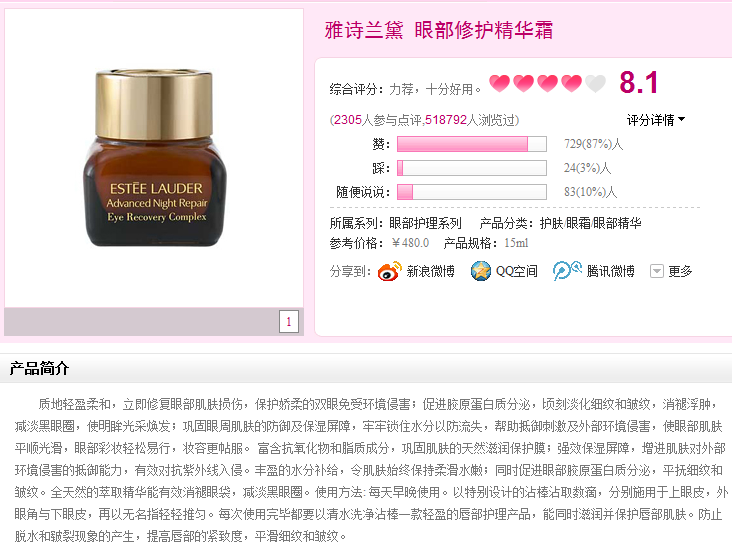Image resolution: width=732 pixels, height=549 pixels.
Task: Click the Estee Lauder product image
Action: point(155,158)
